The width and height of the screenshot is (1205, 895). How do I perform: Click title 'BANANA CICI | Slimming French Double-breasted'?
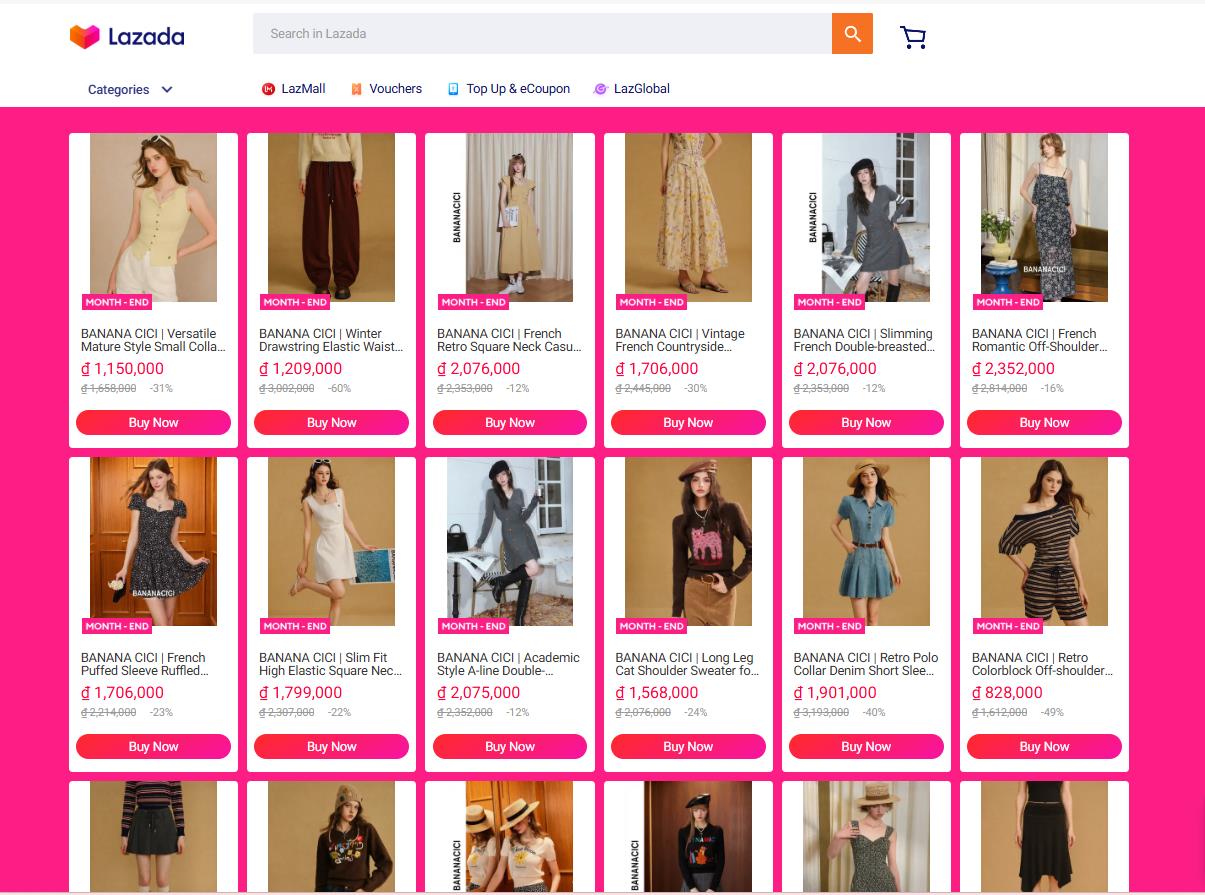[x=865, y=341]
